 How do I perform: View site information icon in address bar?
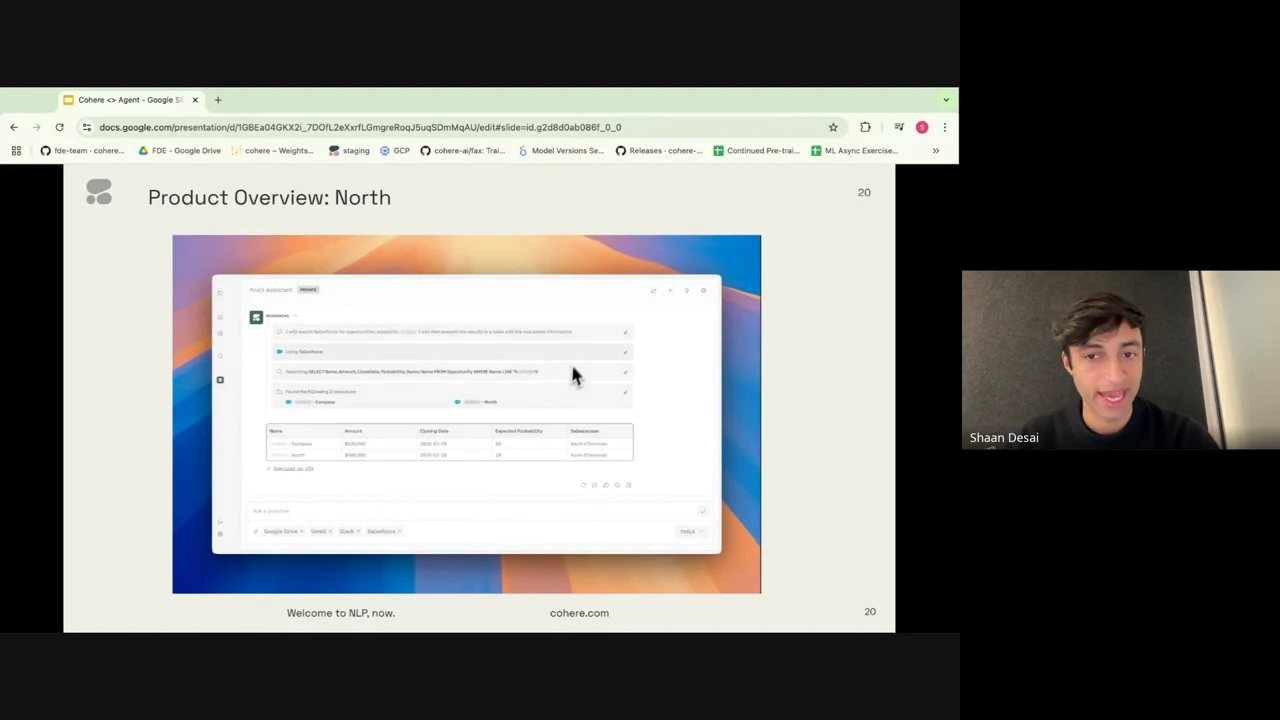(x=87, y=127)
